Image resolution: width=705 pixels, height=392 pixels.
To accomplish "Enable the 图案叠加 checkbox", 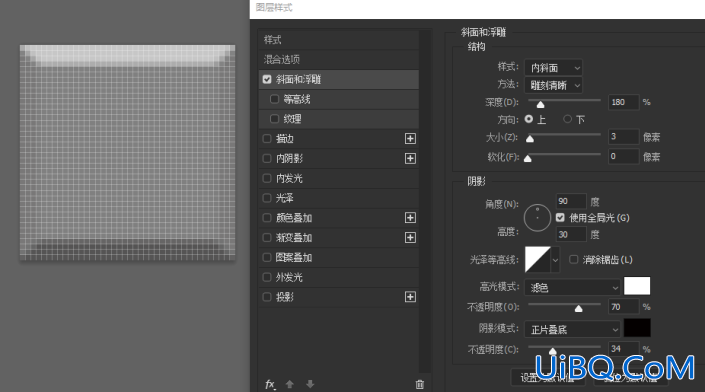I will 267,258.
